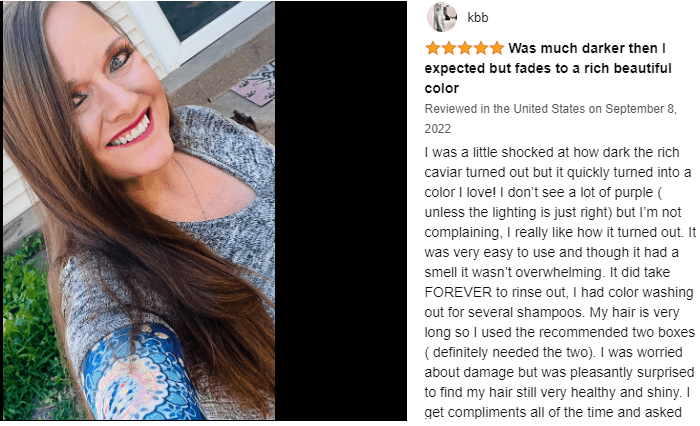
Task: Click the 'Reviewed in the United States' date line
Action: [x=550, y=118]
